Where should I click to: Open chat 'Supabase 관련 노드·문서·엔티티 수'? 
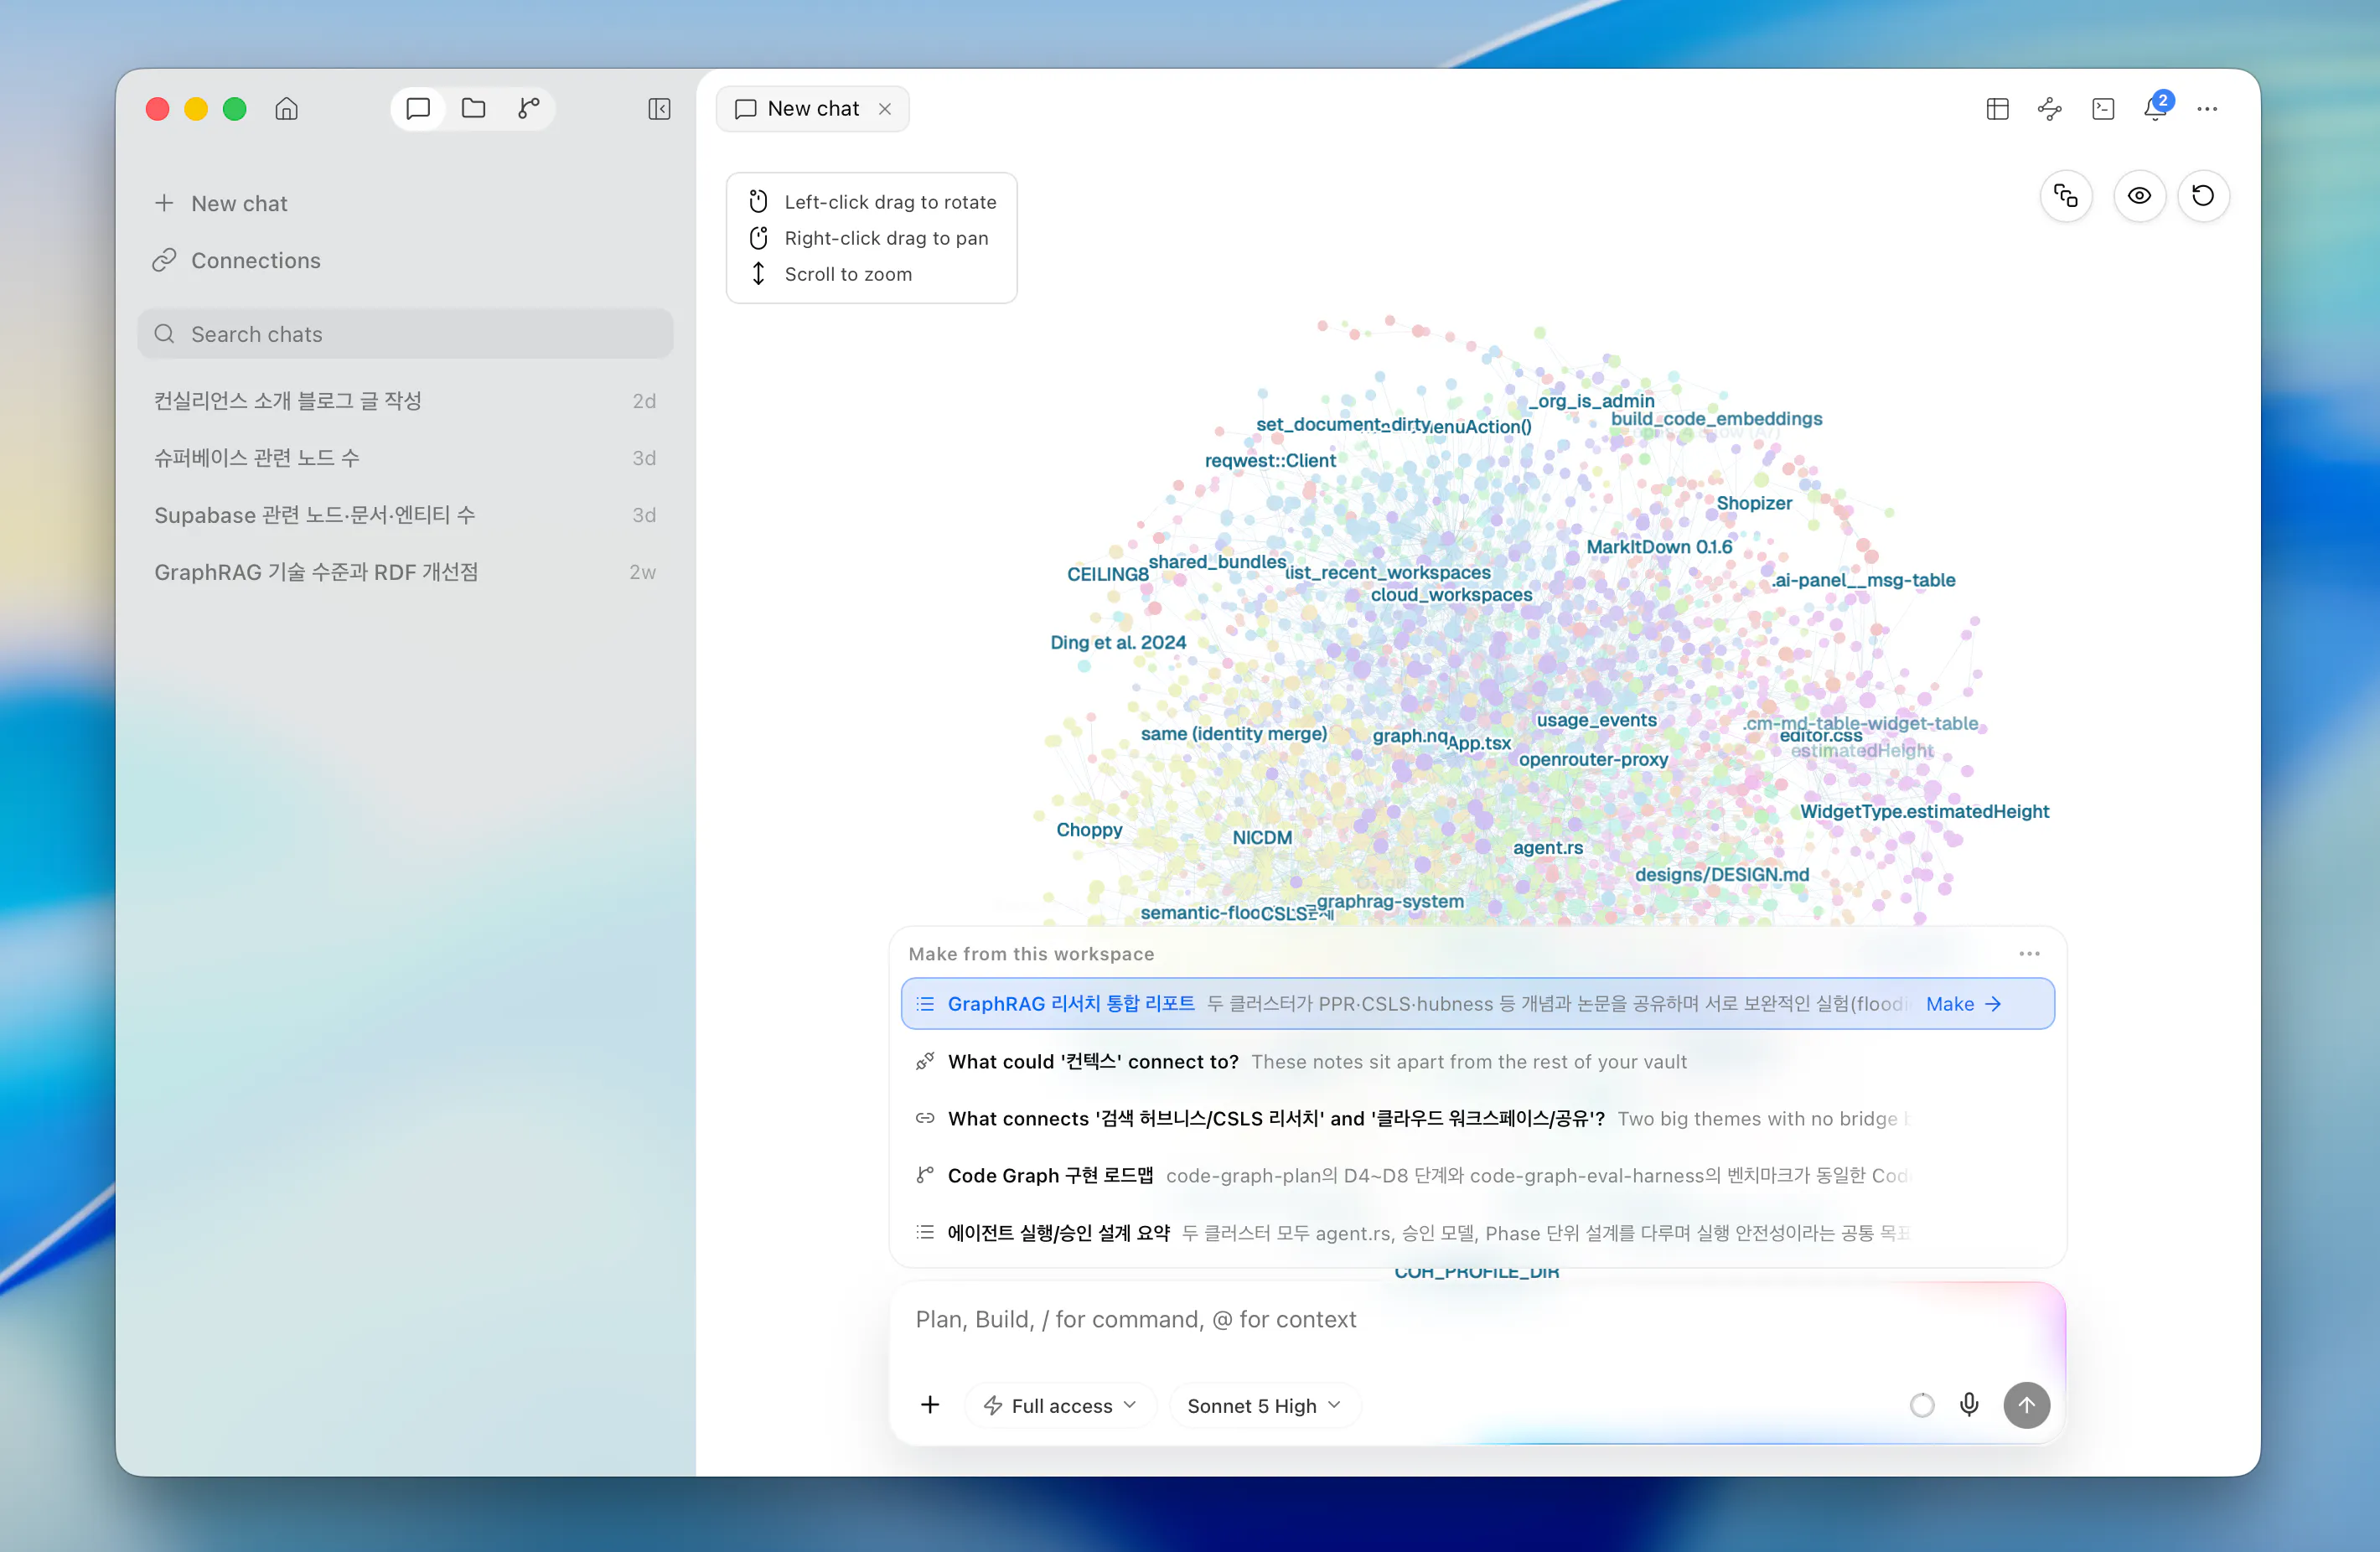click(x=405, y=514)
